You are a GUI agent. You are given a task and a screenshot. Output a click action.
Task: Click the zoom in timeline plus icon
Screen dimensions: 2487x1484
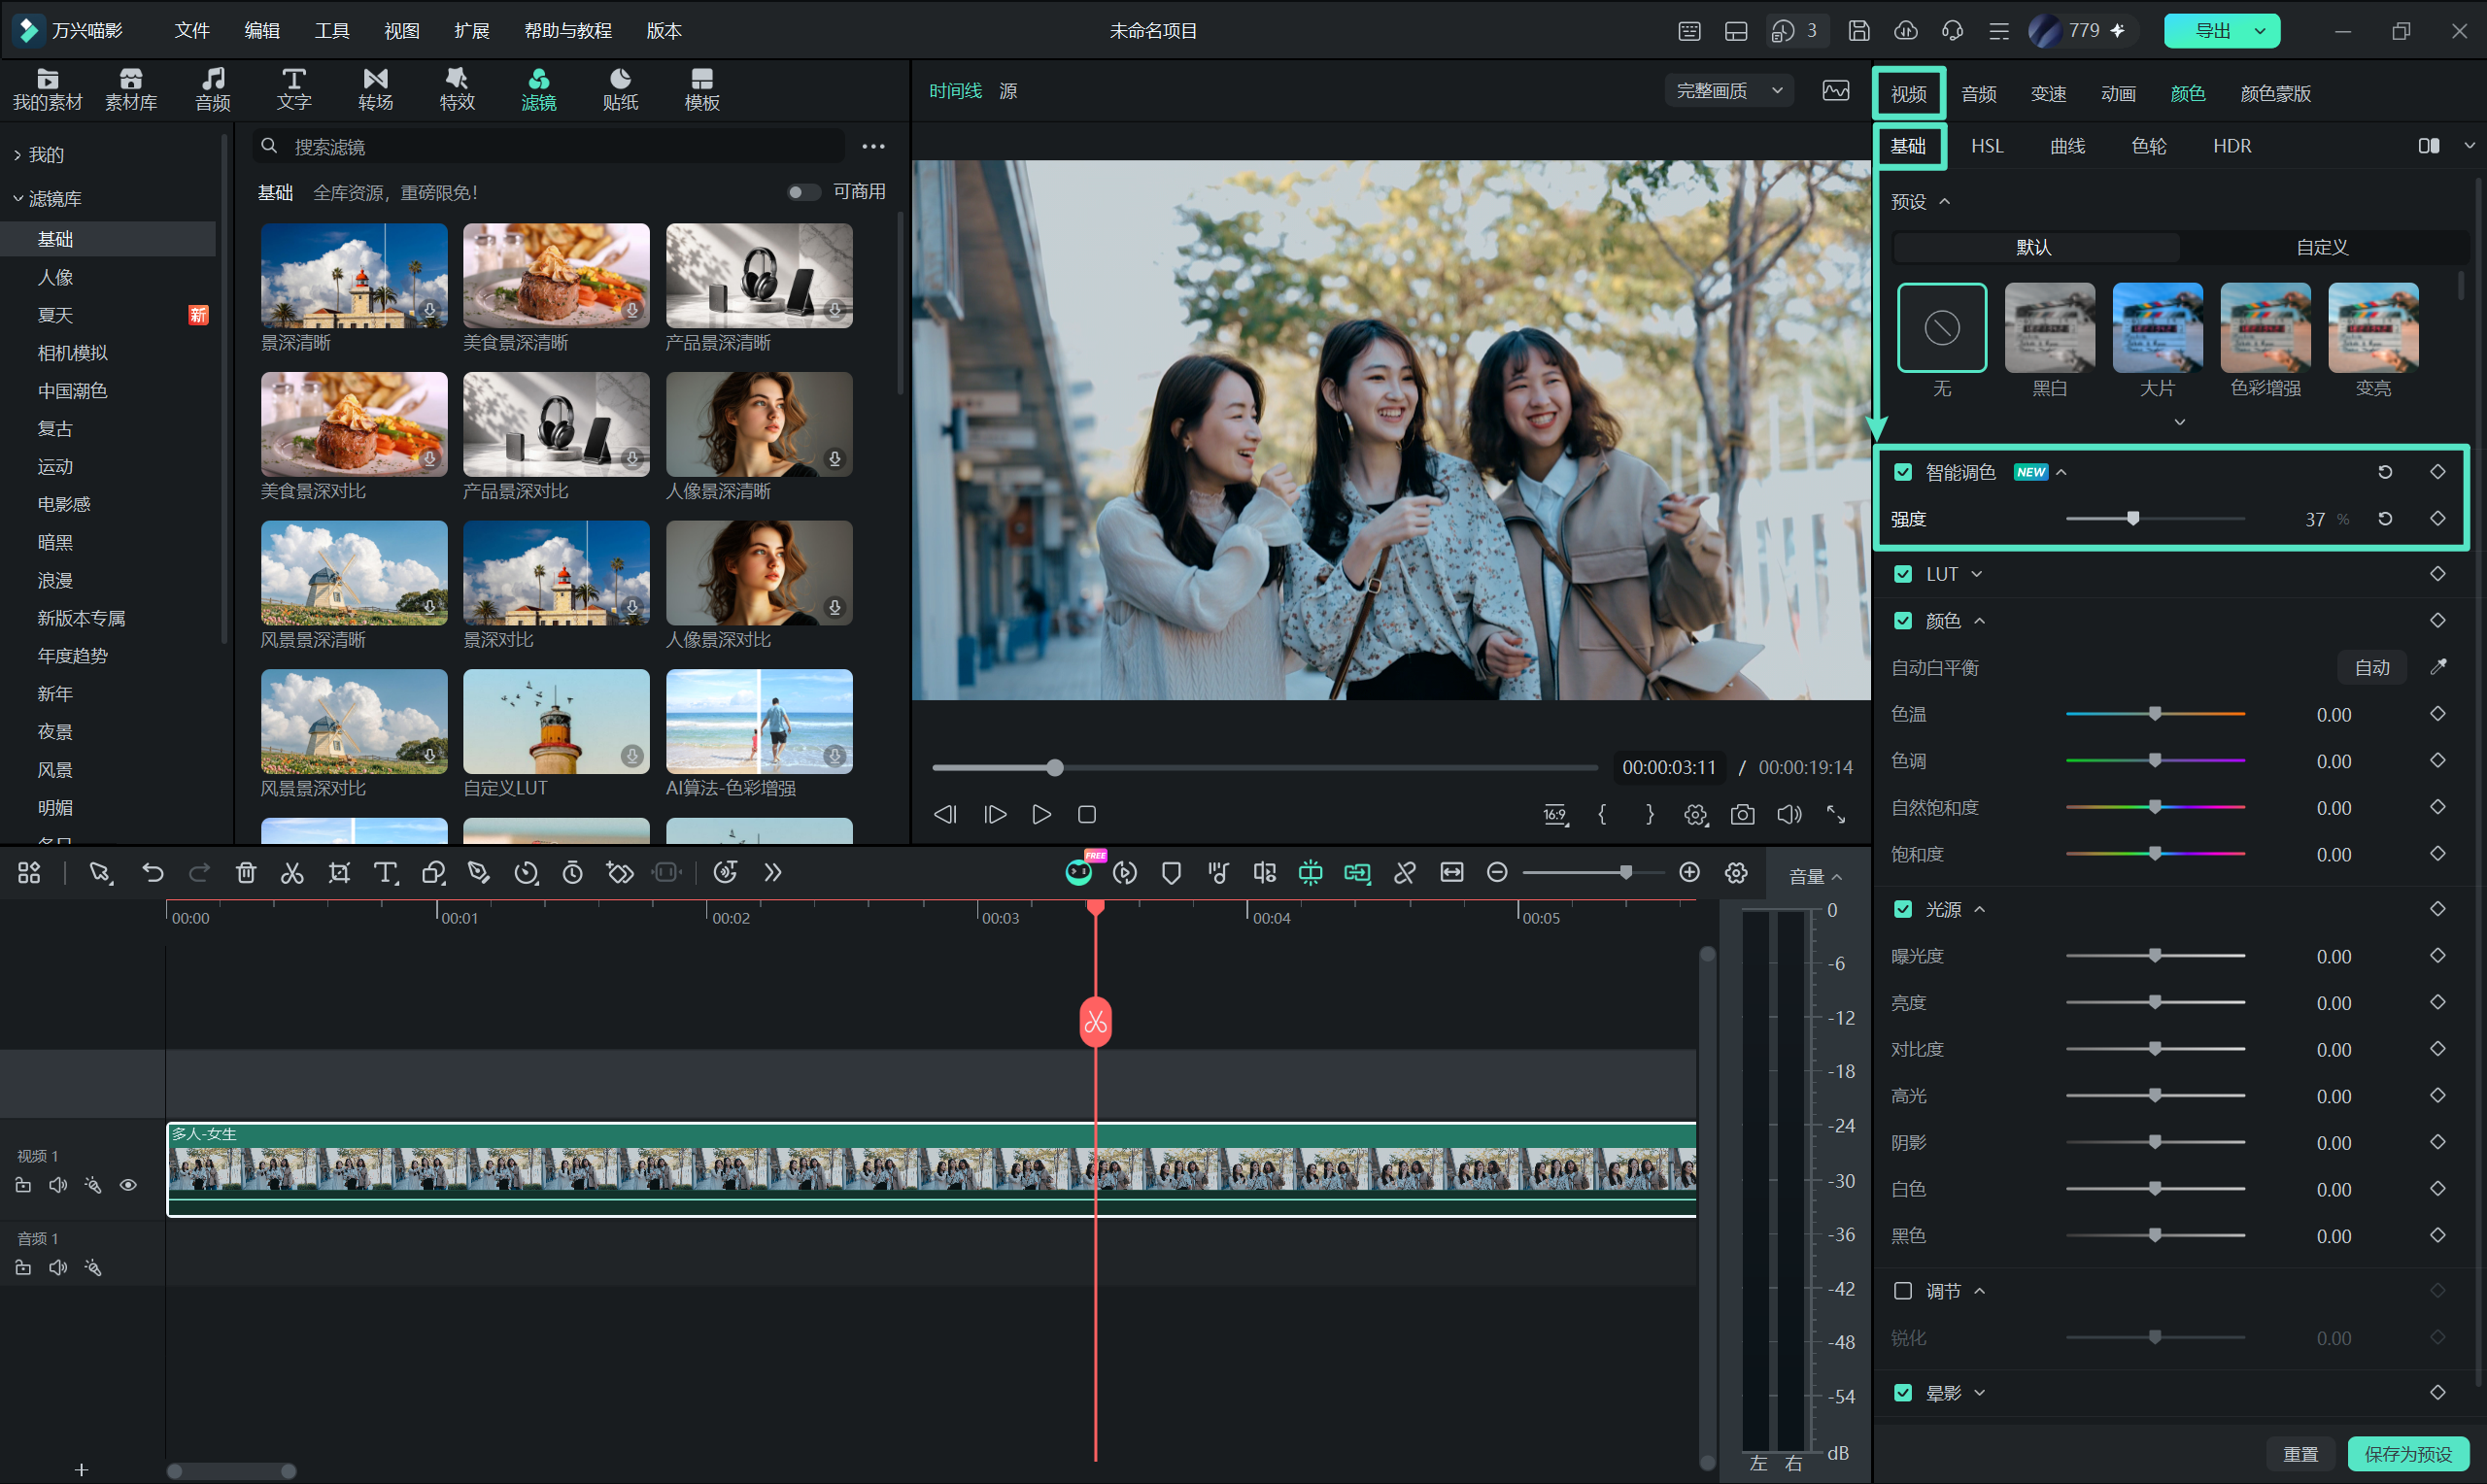coord(1689,873)
